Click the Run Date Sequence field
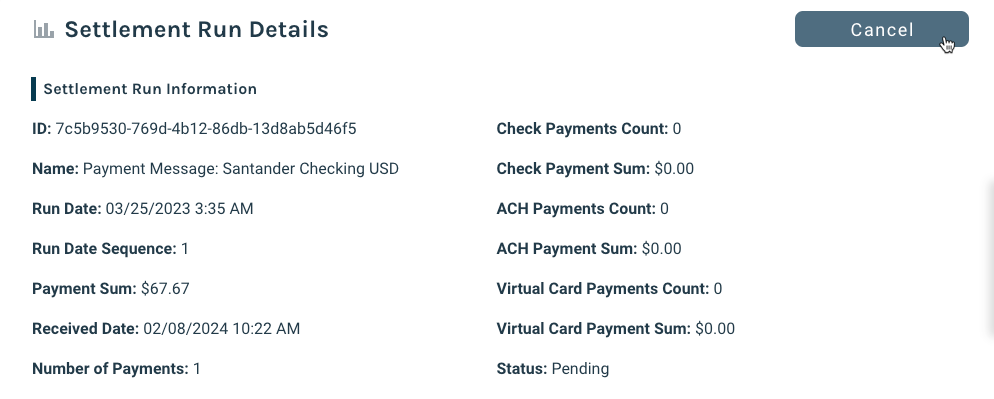This screenshot has height=399, width=994. point(110,249)
